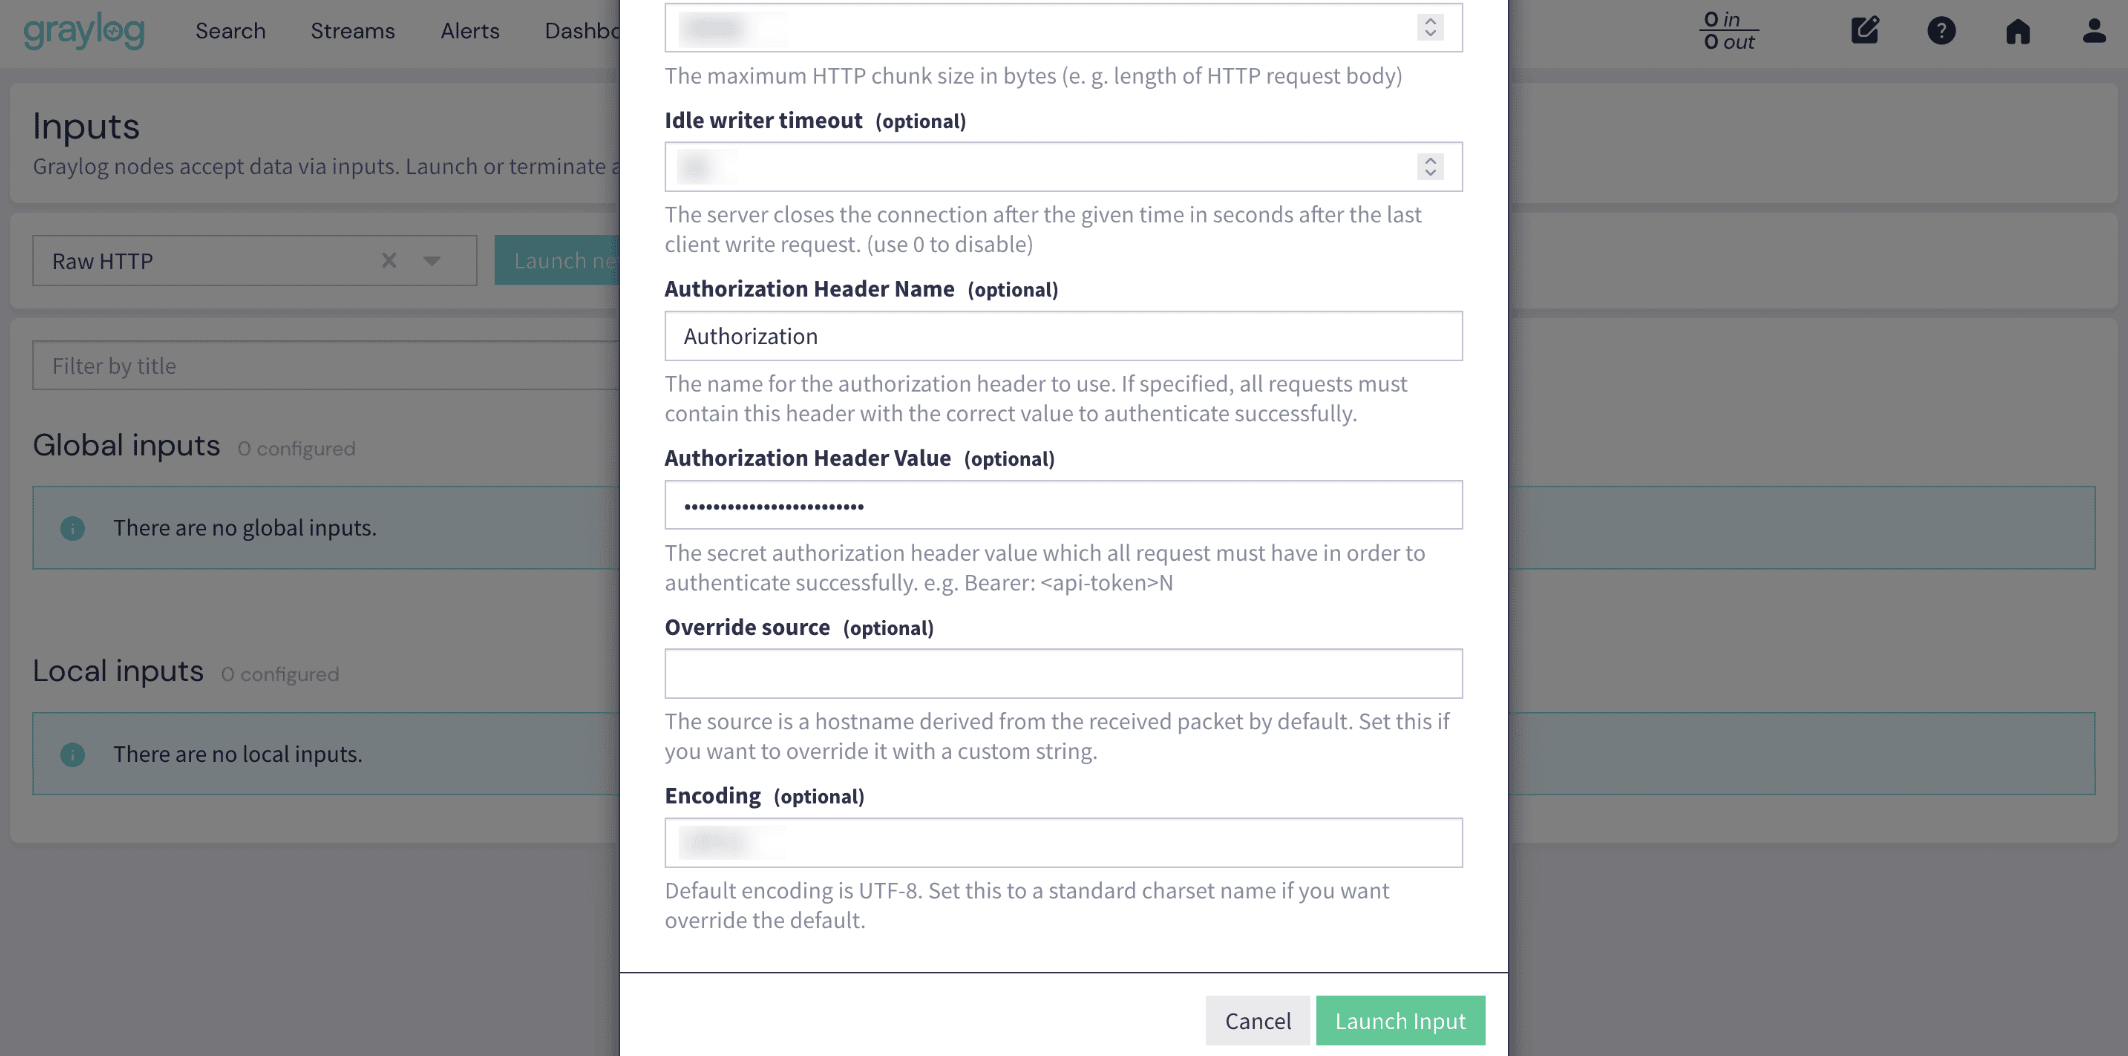
Task: Click the global inputs info icon
Action: point(72,528)
